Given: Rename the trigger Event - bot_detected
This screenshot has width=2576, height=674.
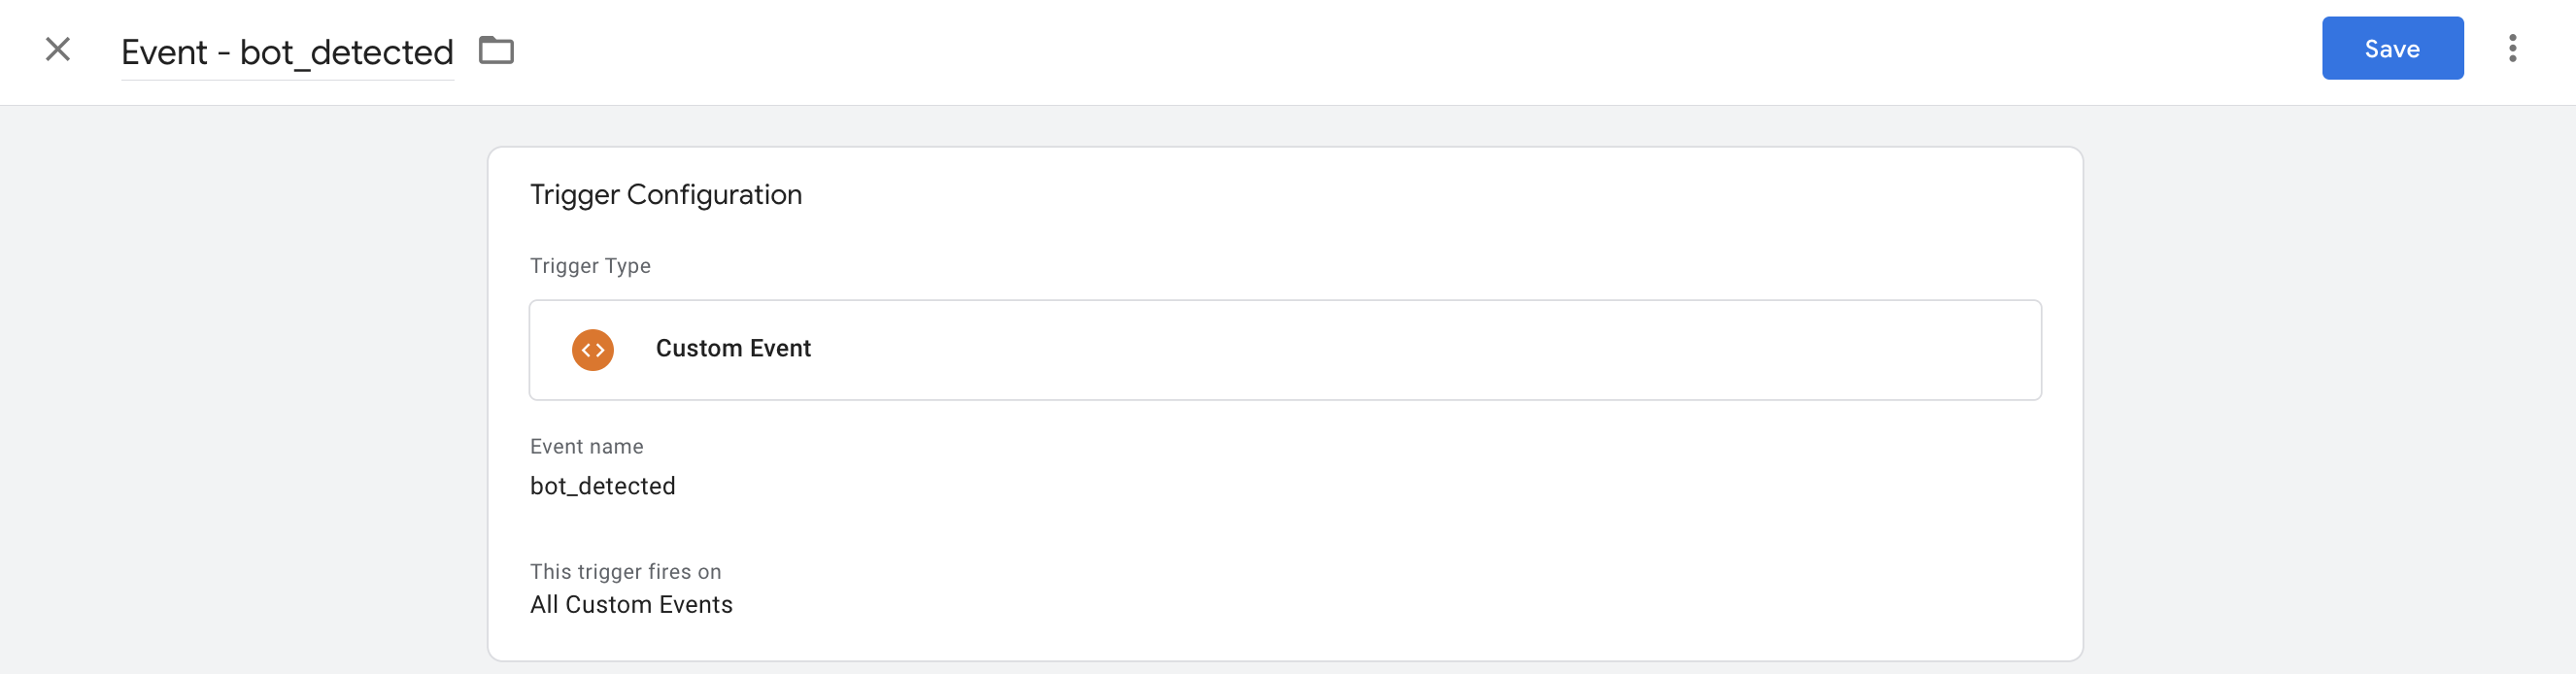Looking at the screenshot, I should [x=286, y=51].
